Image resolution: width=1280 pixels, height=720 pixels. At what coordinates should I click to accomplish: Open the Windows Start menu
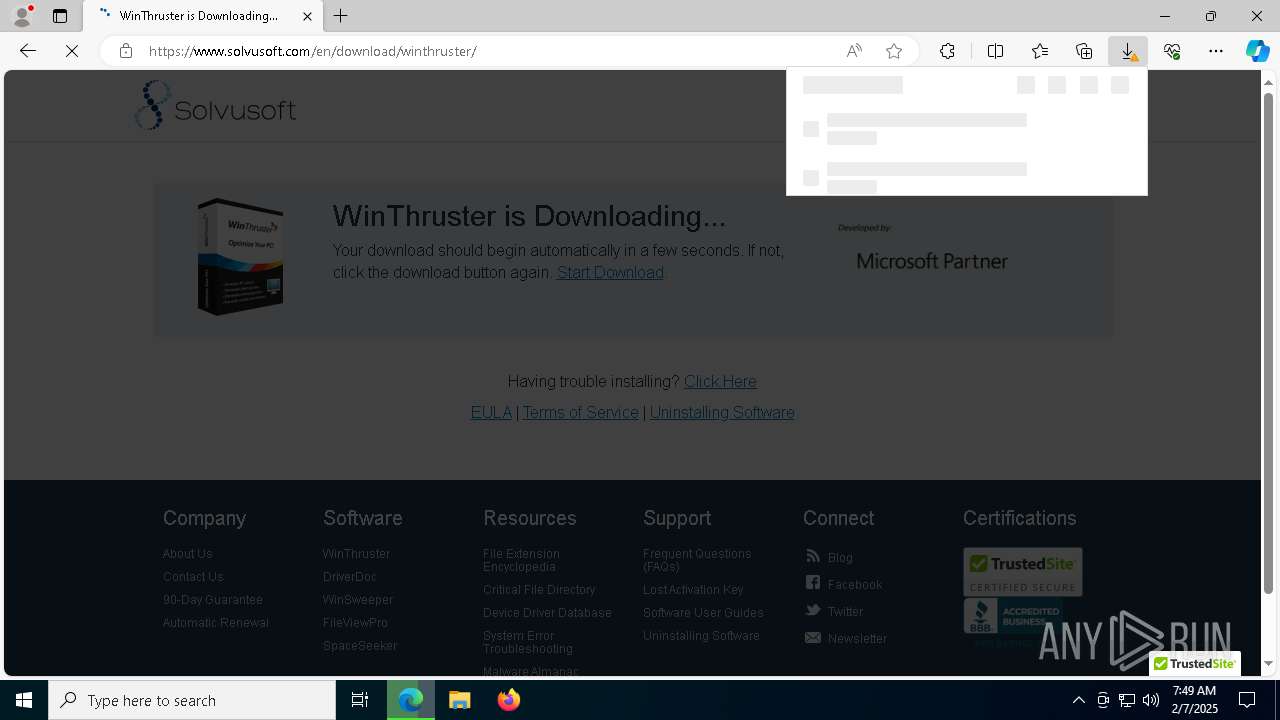(x=24, y=700)
